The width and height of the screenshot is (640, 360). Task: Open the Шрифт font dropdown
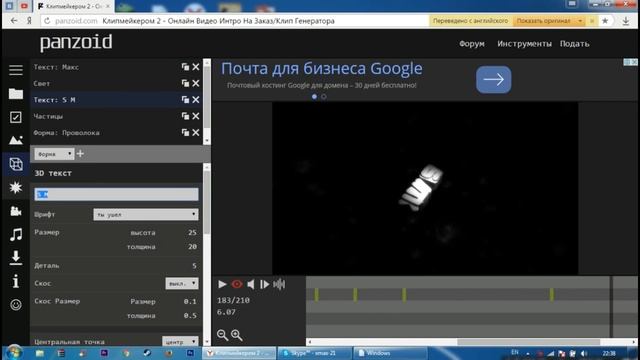click(x=146, y=214)
